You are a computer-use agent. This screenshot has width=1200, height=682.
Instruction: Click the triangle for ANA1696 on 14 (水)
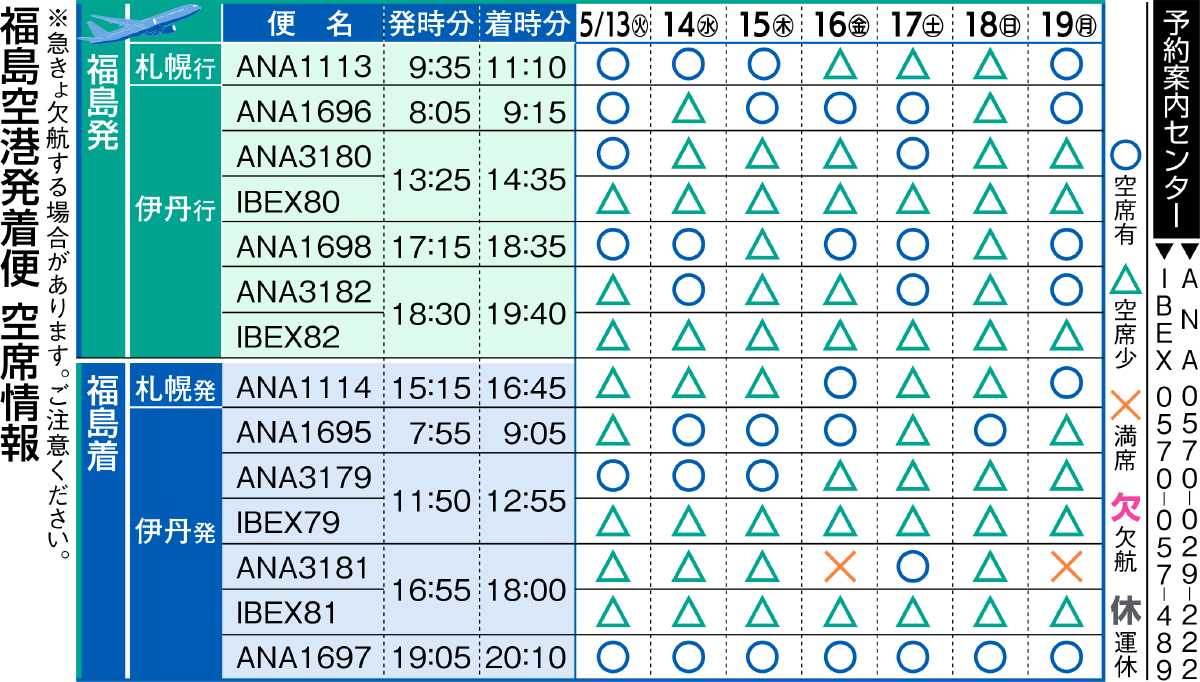pos(689,107)
